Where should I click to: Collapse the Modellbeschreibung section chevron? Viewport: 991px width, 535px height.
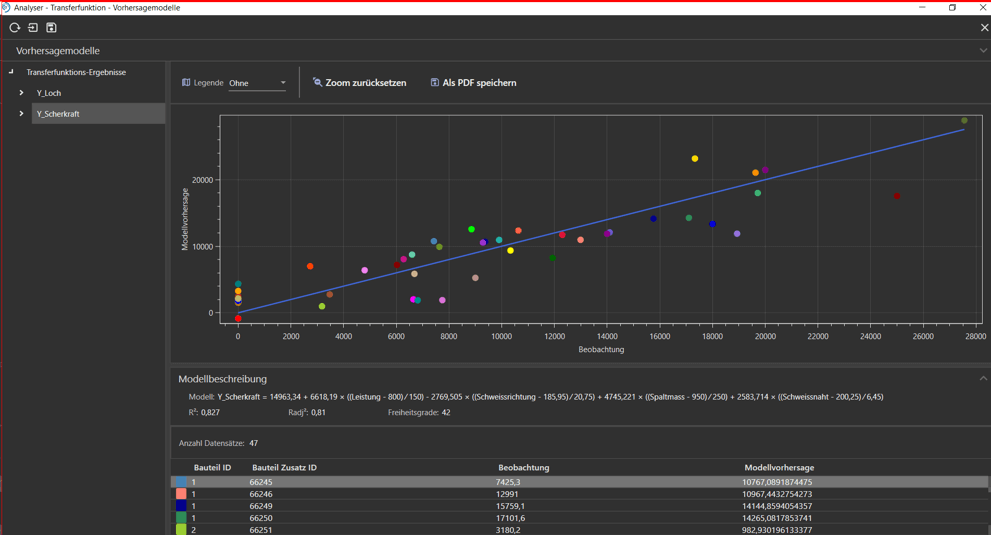tap(983, 379)
